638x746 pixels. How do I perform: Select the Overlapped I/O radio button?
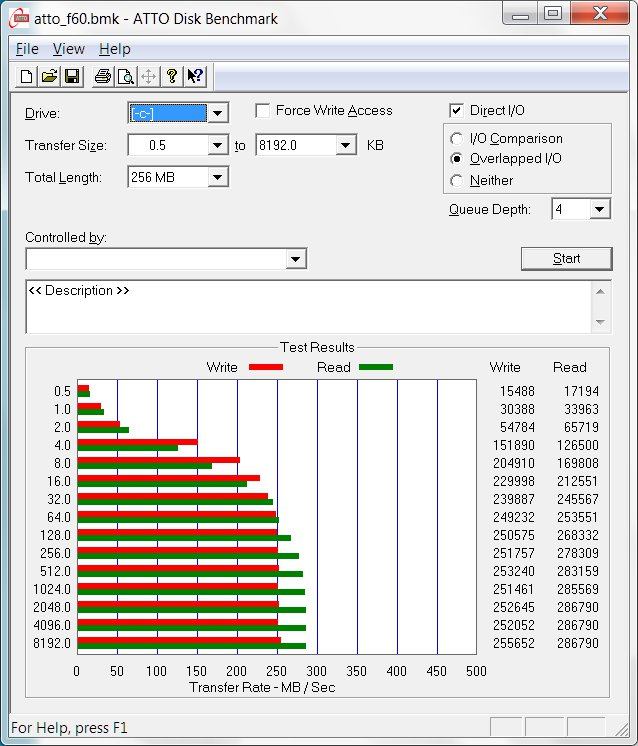click(456, 158)
